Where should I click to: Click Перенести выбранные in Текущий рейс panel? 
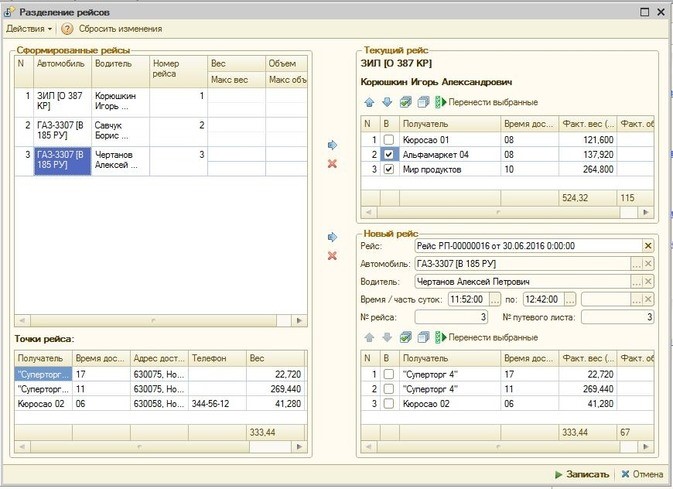tap(487, 102)
